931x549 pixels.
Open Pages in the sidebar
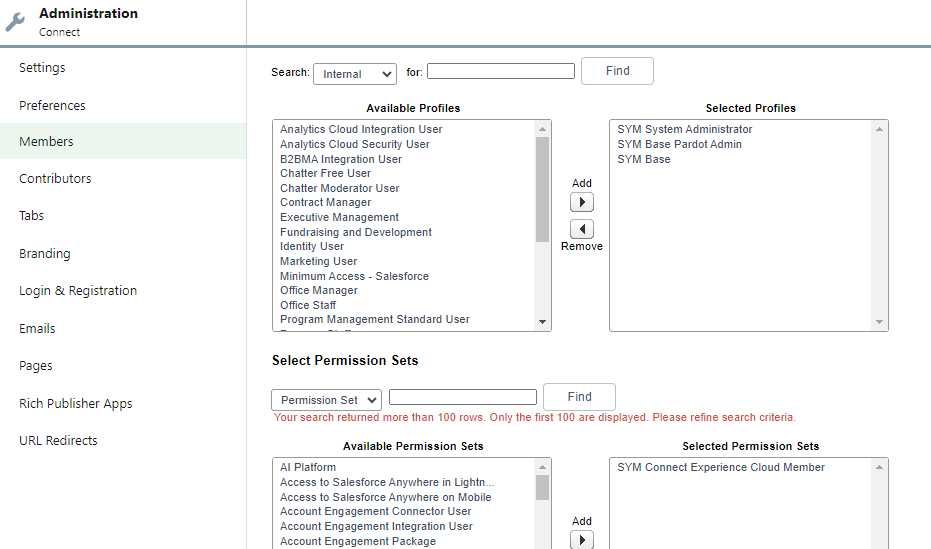point(36,366)
